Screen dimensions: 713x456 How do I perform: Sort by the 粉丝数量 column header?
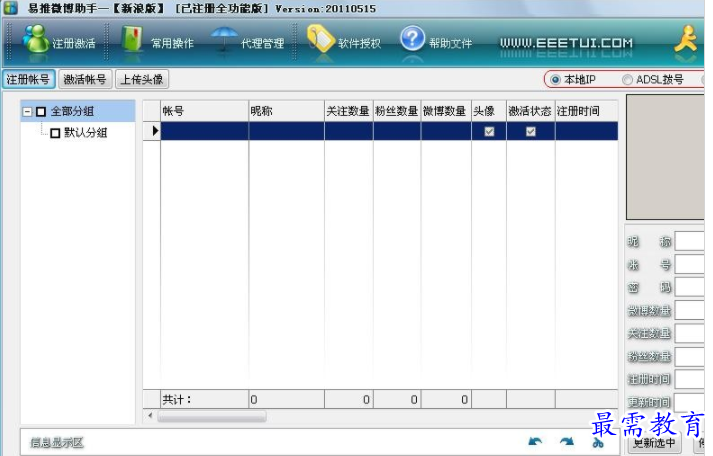pos(397,111)
